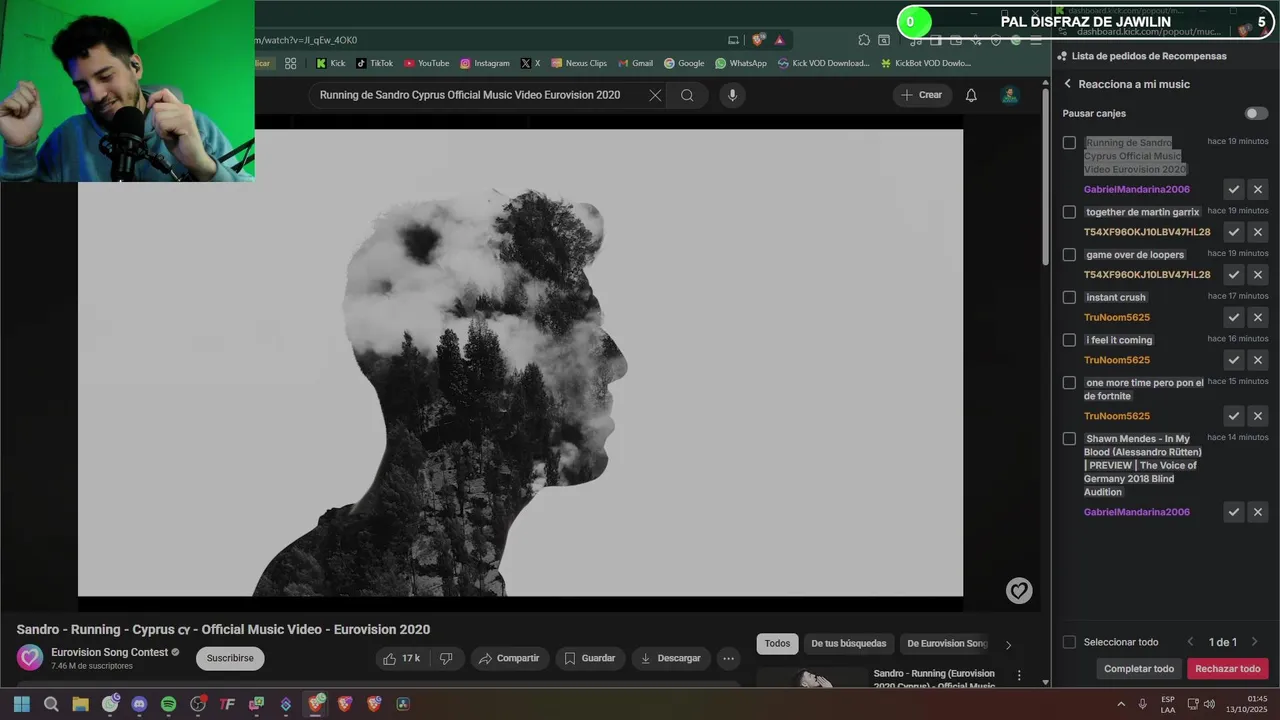Image resolution: width=1280 pixels, height=720 pixels.
Task: Select De tus búsquedas filter chip
Action: point(849,644)
